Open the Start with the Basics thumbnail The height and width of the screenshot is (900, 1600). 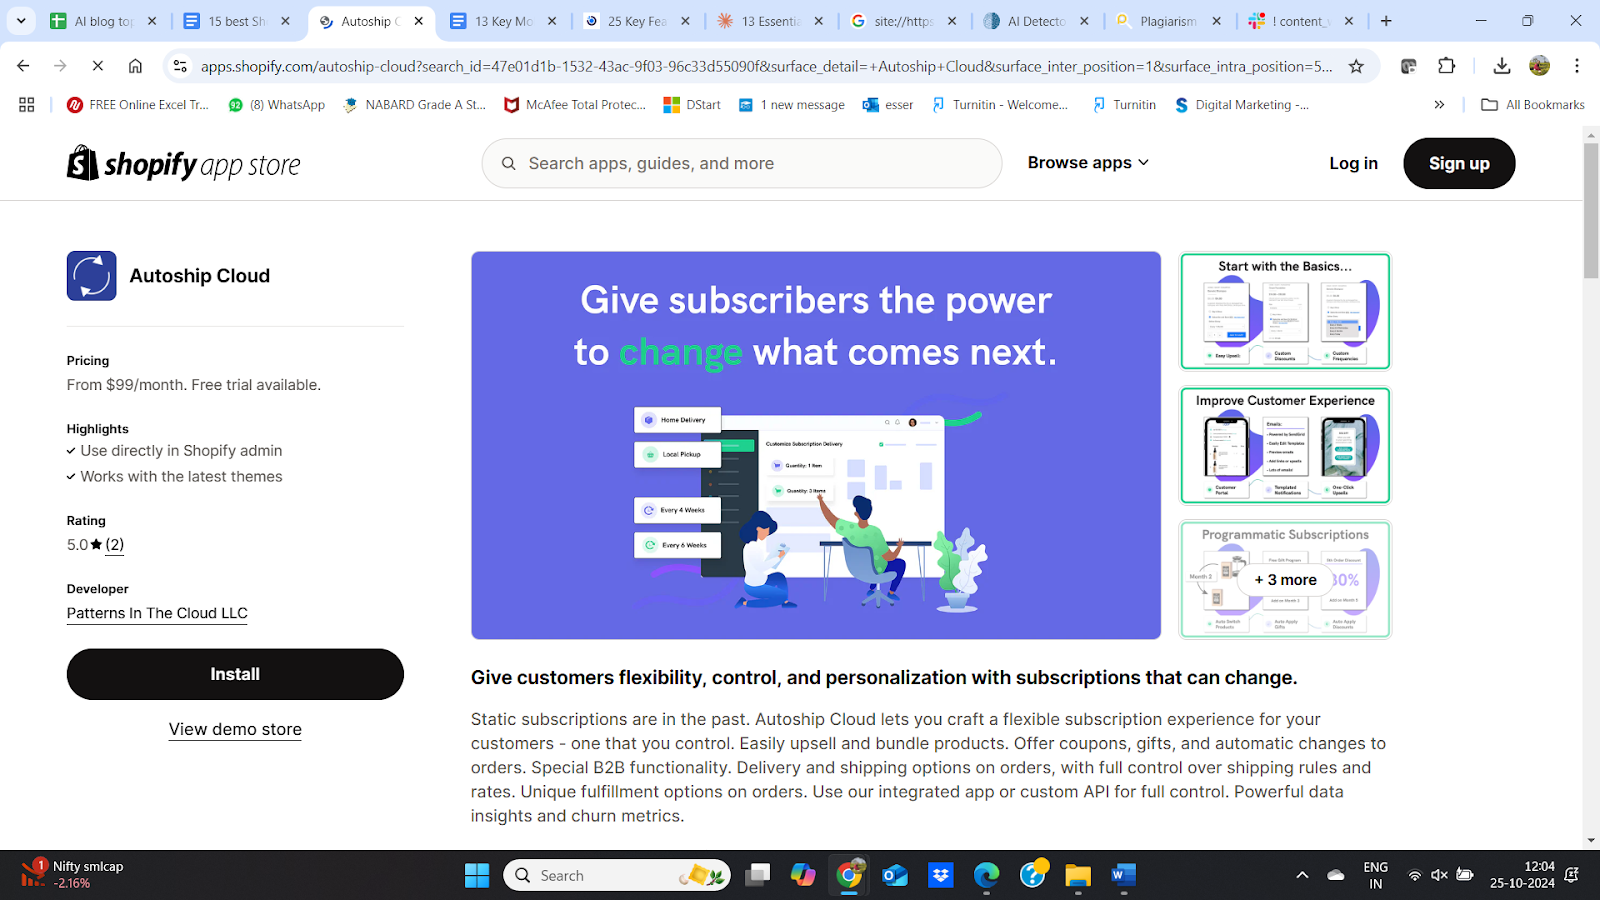1285,311
